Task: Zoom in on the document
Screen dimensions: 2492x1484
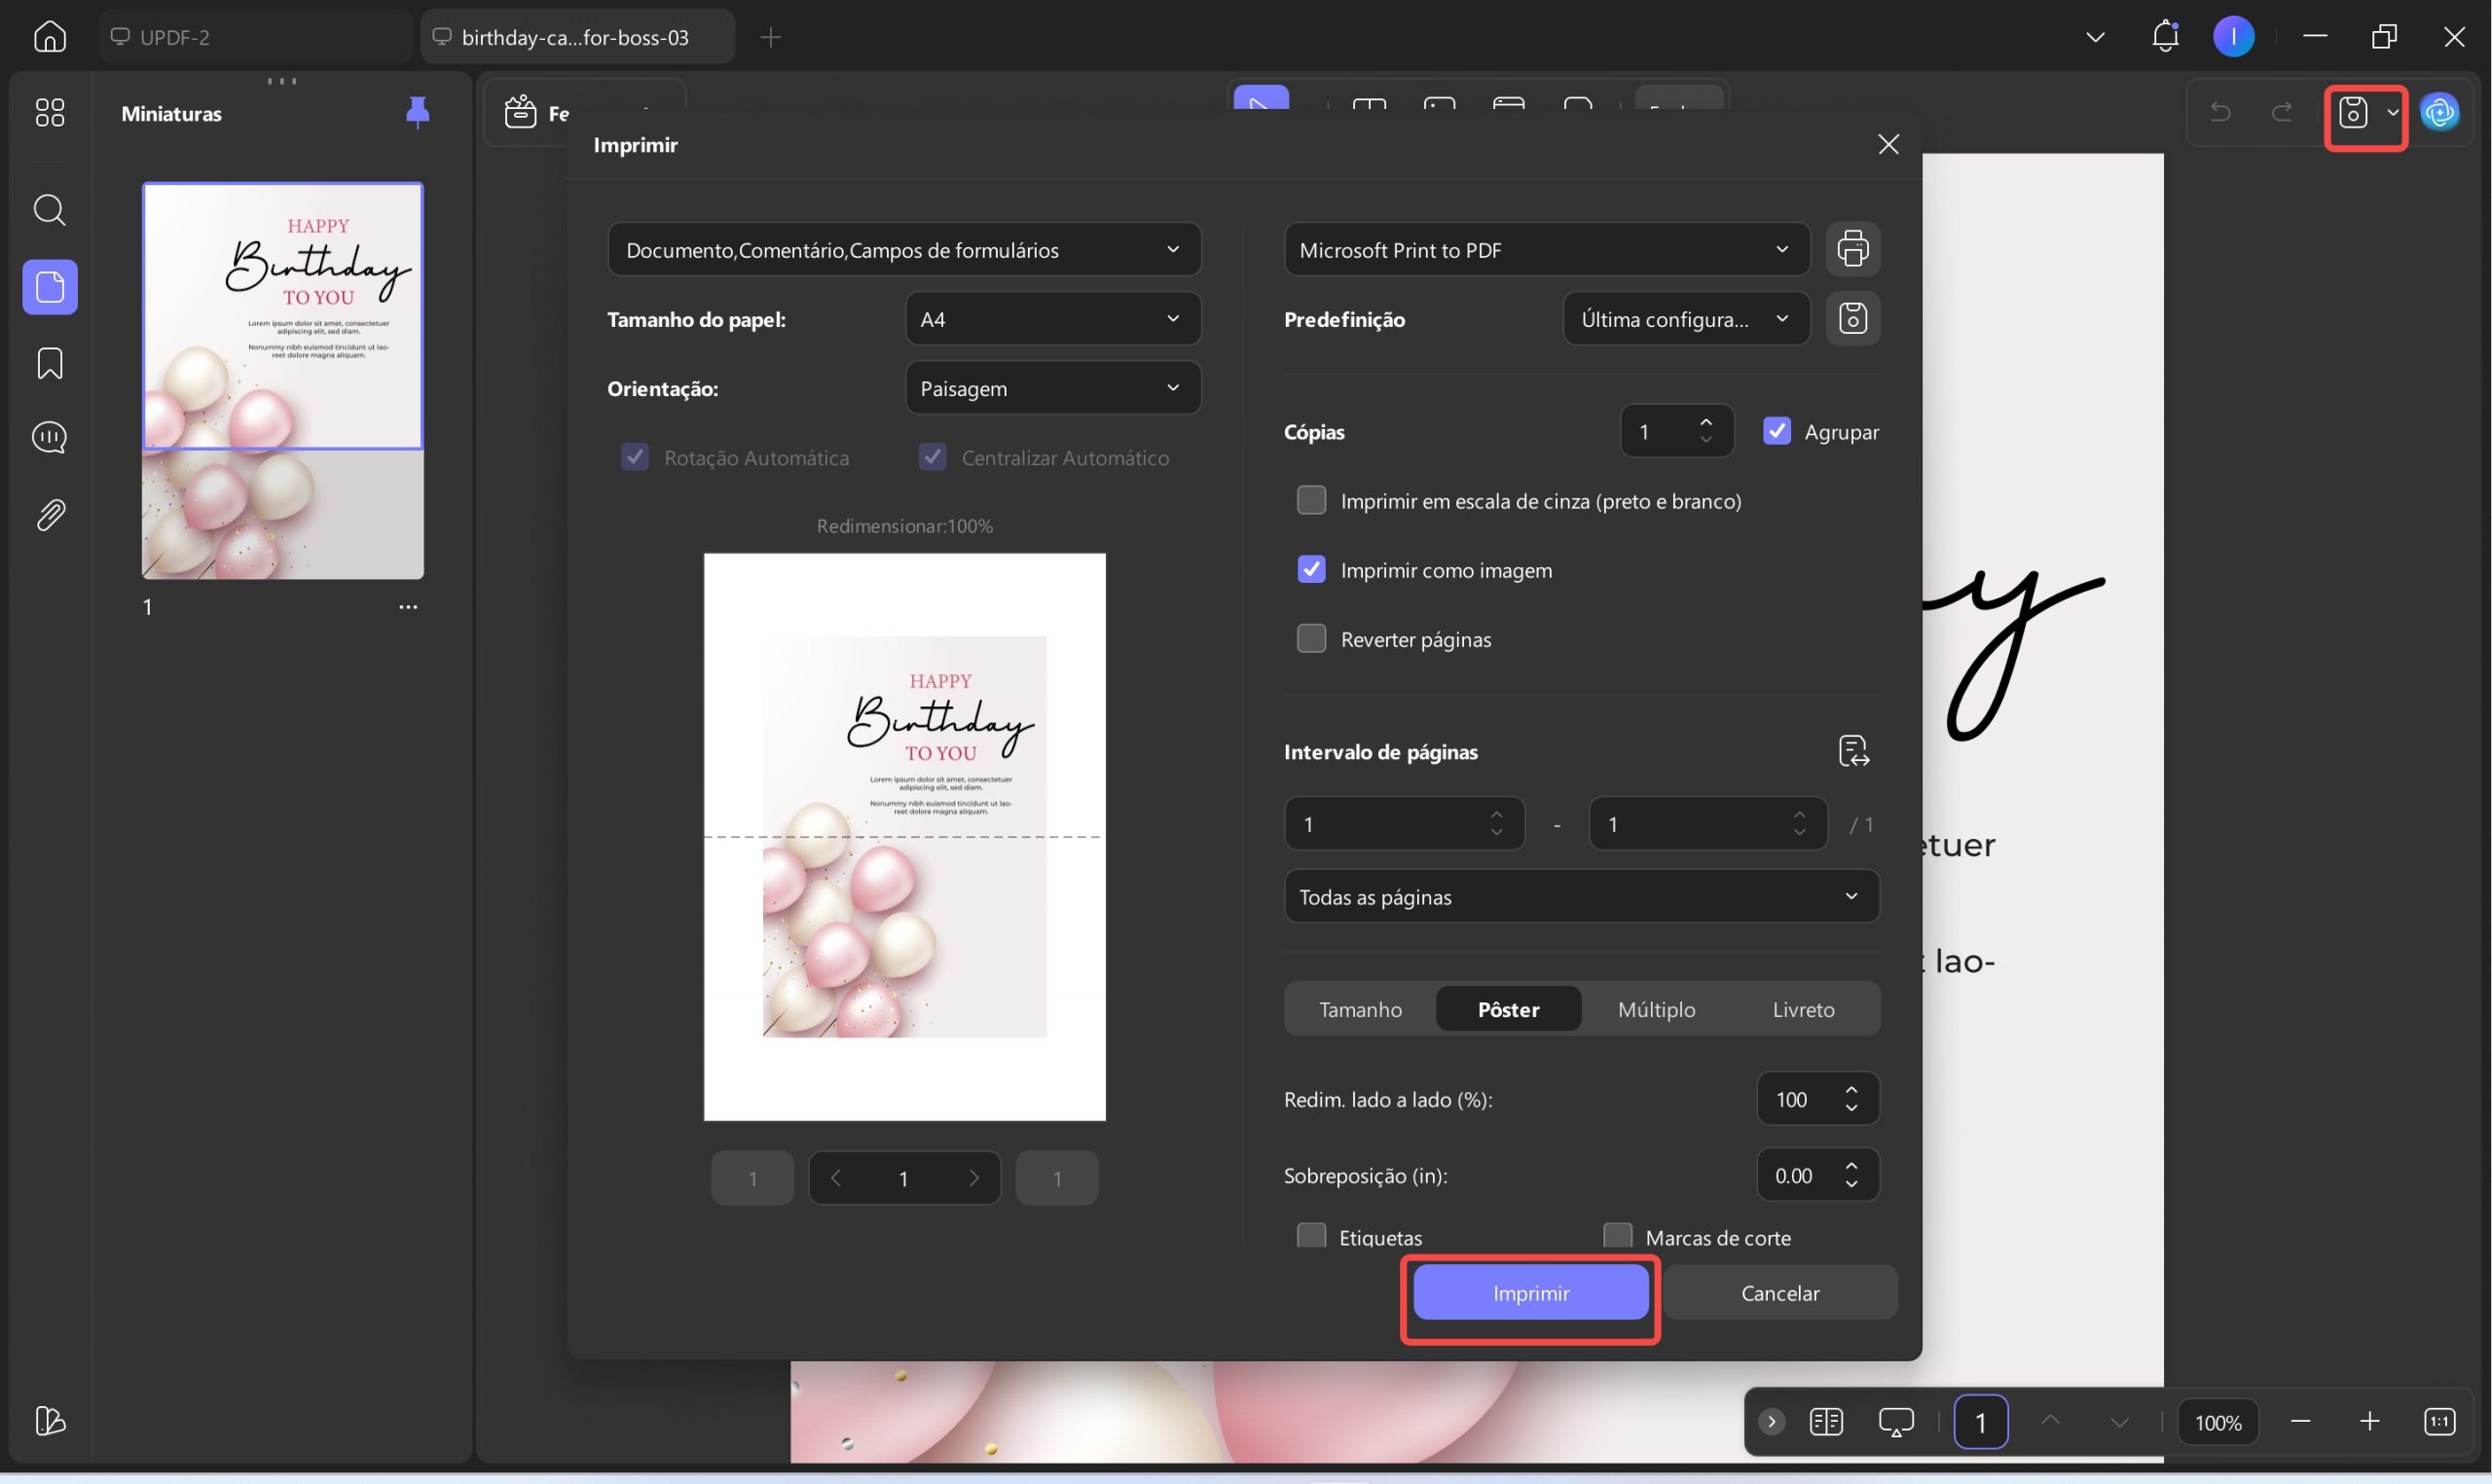Action: pos(2369,1421)
